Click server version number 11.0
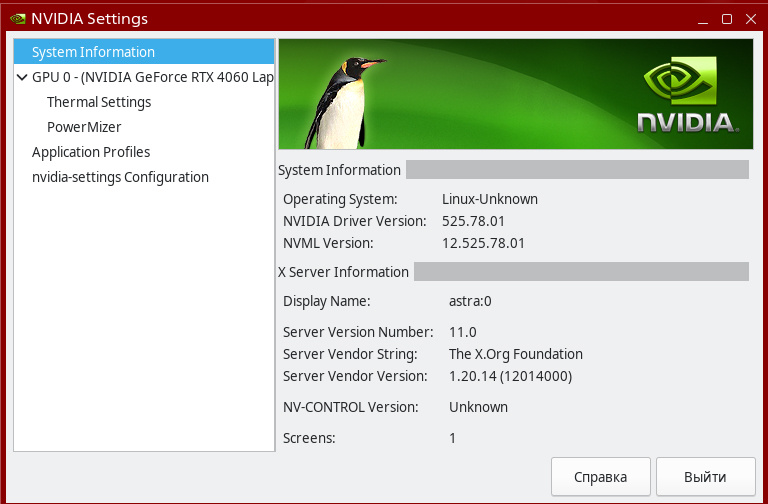The height and width of the screenshot is (504, 768). point(463,332)
